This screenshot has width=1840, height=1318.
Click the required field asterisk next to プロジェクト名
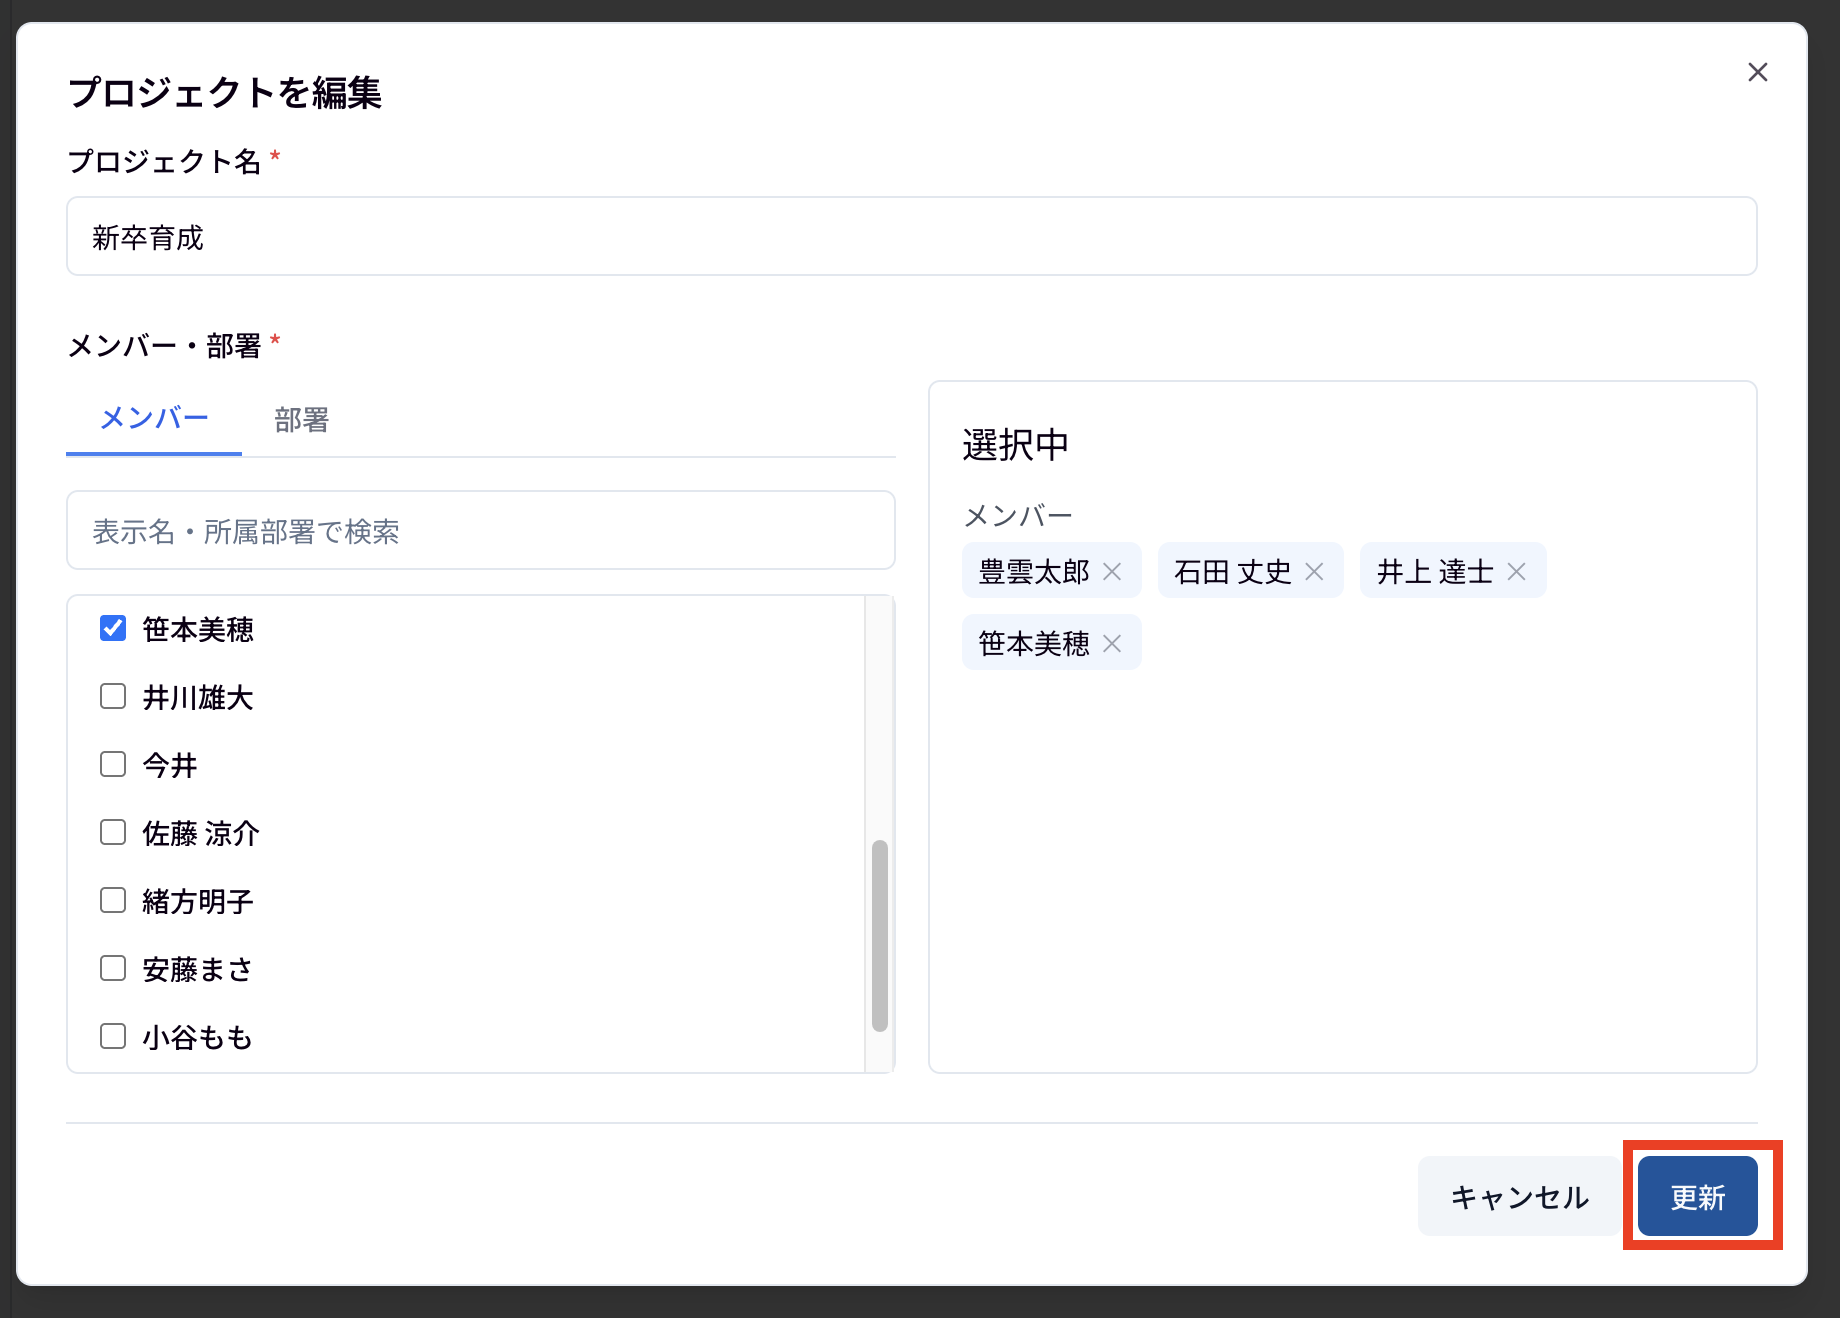pyautogui.click(x=275, y=155)
